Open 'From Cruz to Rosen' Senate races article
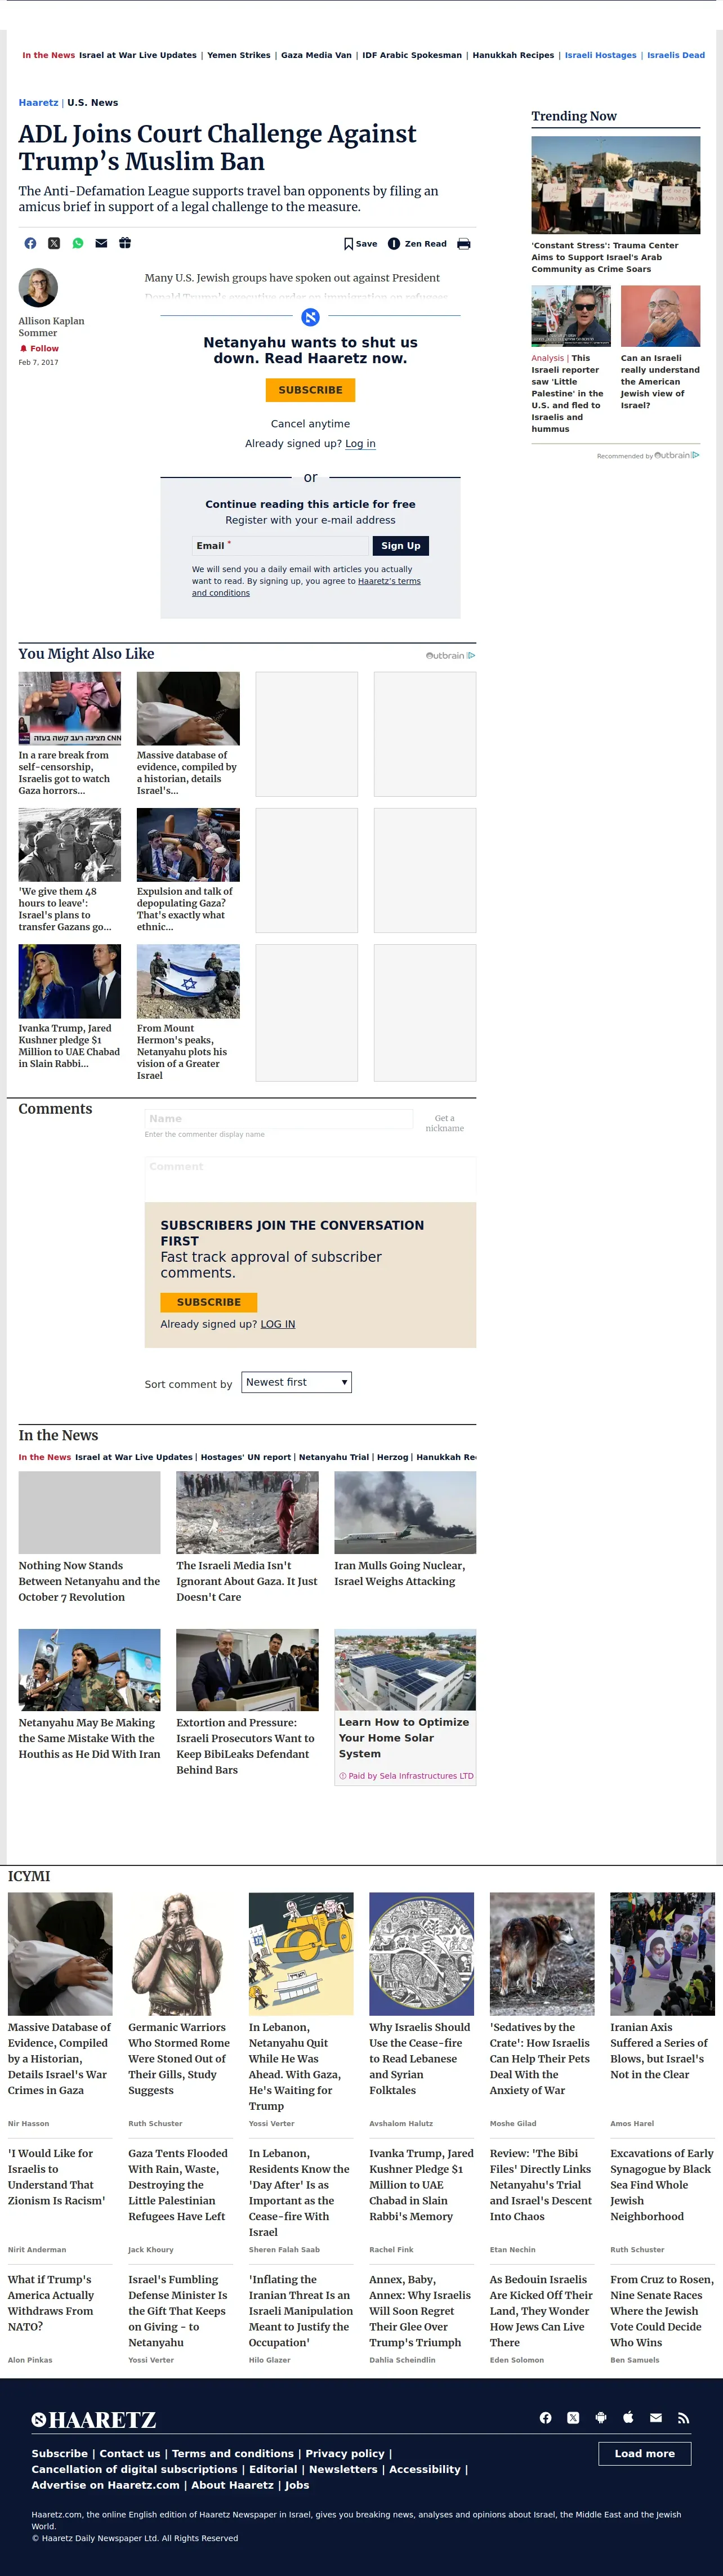The width and height of the screenshot is (723, 2576). 662,2311
